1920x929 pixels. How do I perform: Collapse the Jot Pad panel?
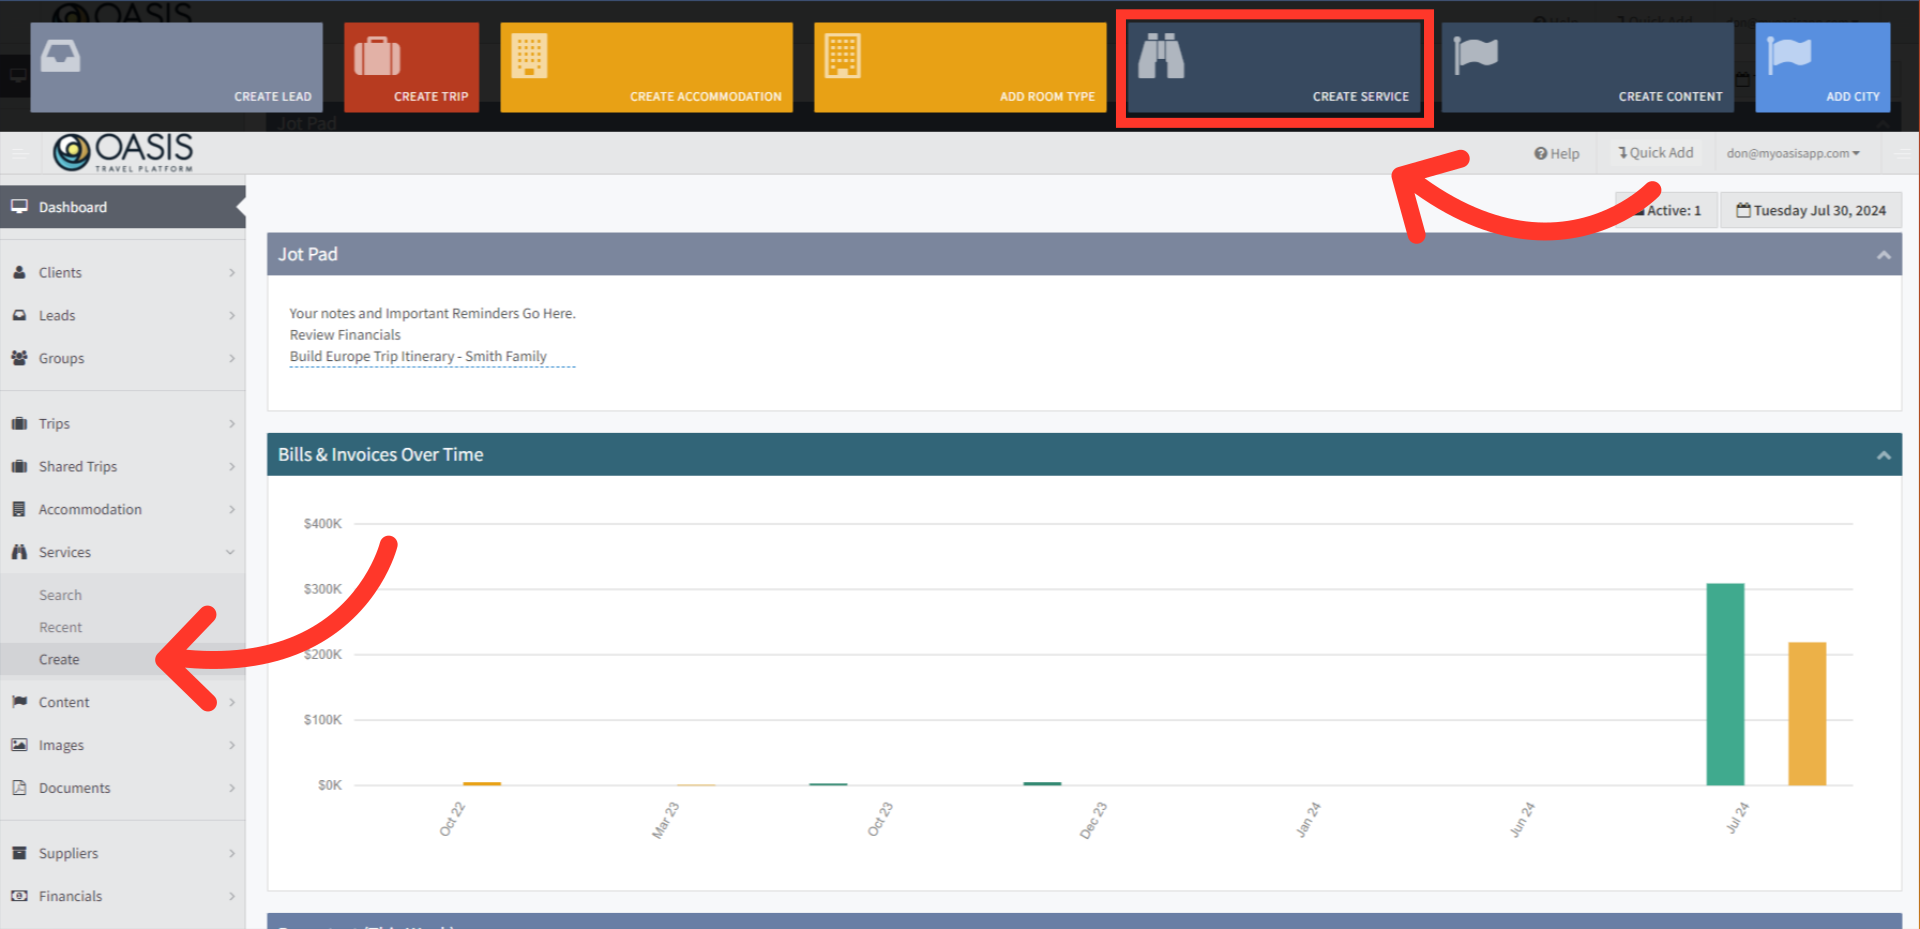click(1884, 255)
